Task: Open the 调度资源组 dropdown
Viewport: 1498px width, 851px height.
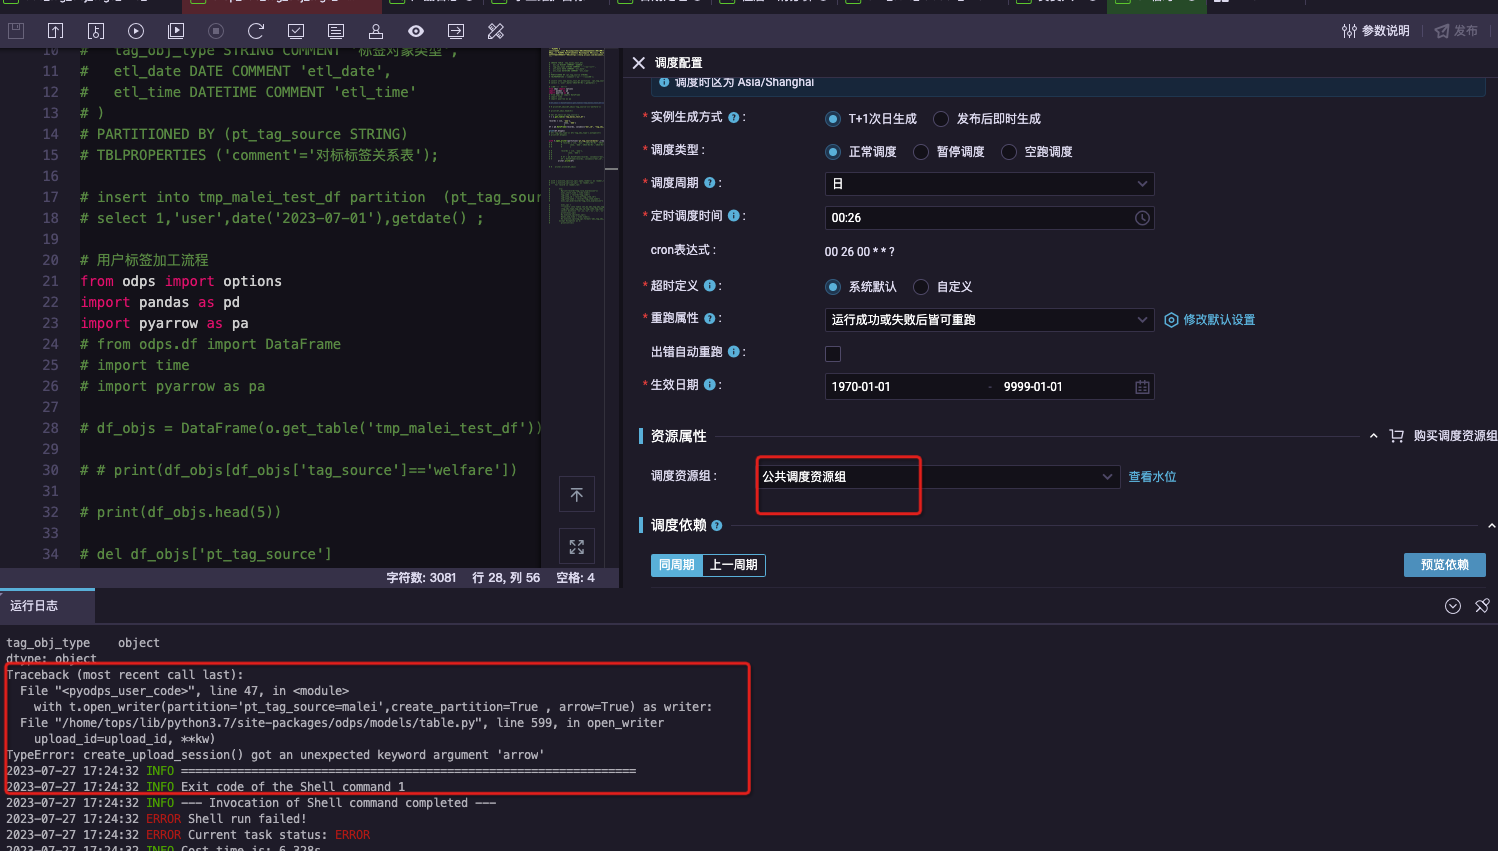Action: [x=938, y=477]
